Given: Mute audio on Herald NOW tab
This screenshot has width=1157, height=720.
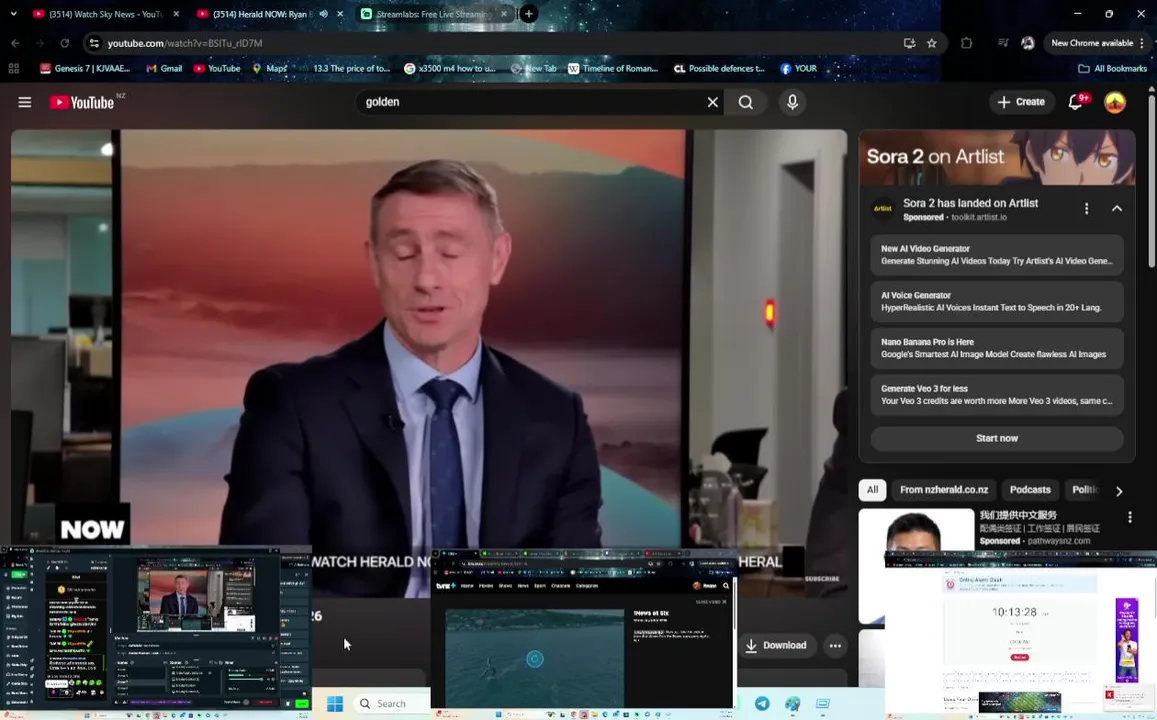Looking at the screenshot, I should [x=323, y=14].
